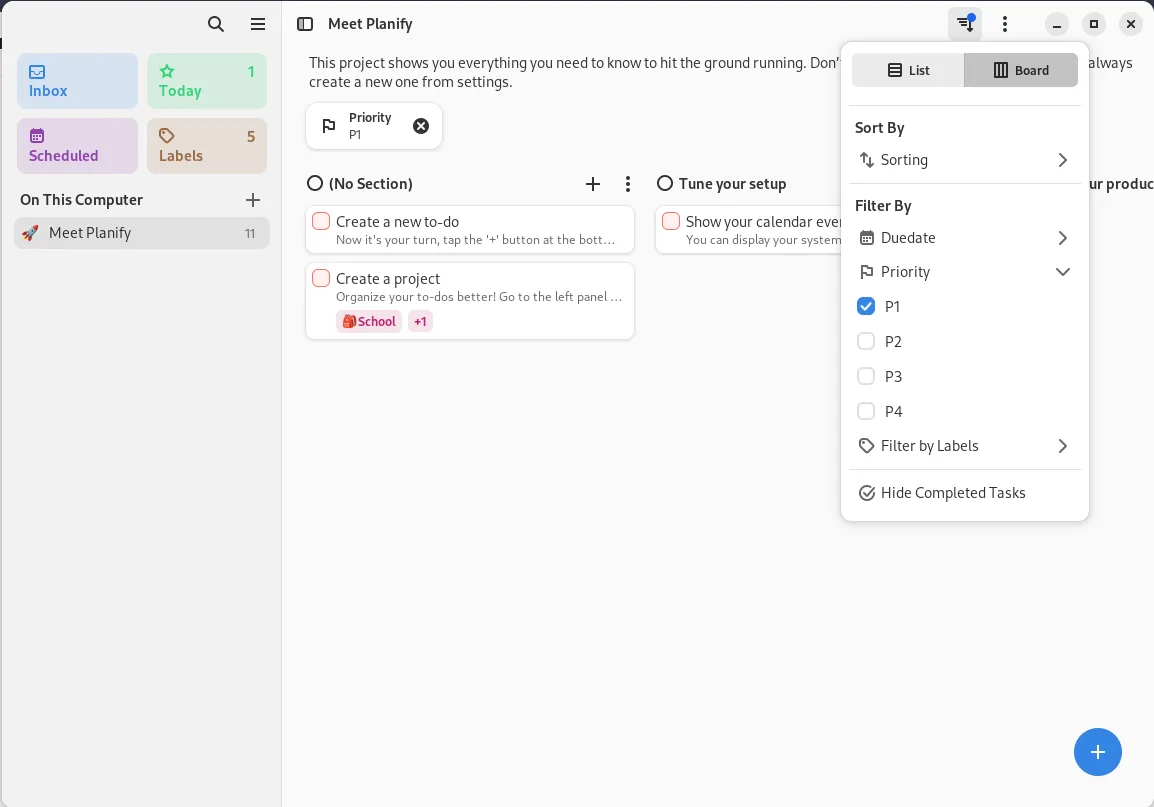Remove the Priority P1 filter chip

coord(421,126)
